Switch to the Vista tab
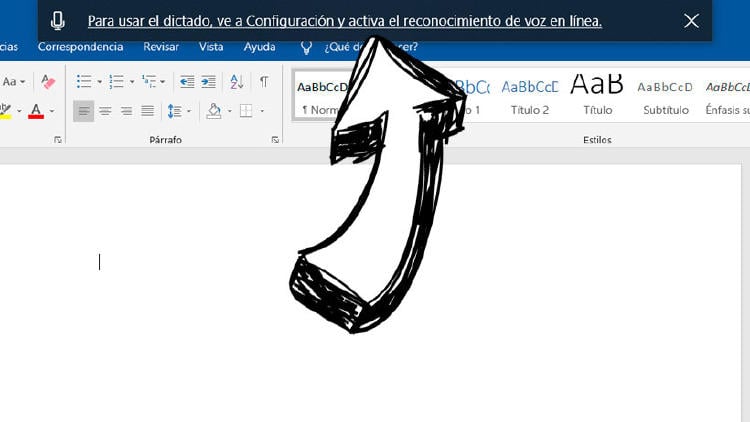This screenshot has width=750, height=422. 211,47
